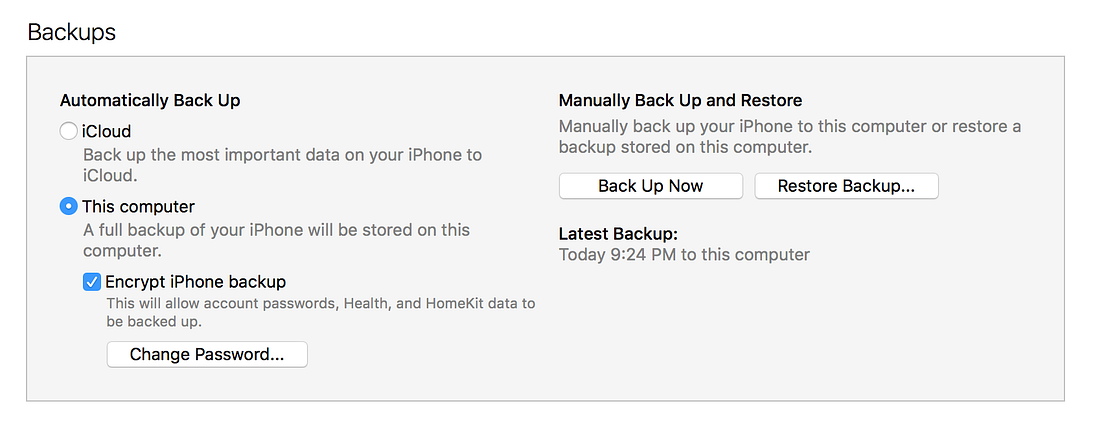Click the Backups section heading
The image size is (1104, 421).
[71, 32]
